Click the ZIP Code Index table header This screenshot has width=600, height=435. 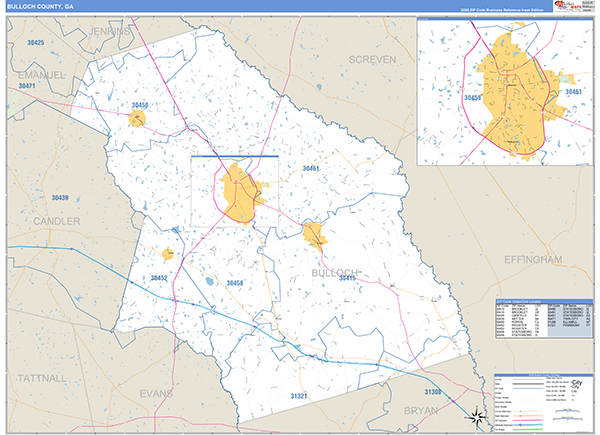pyautogui.click(x=544, y=302)
